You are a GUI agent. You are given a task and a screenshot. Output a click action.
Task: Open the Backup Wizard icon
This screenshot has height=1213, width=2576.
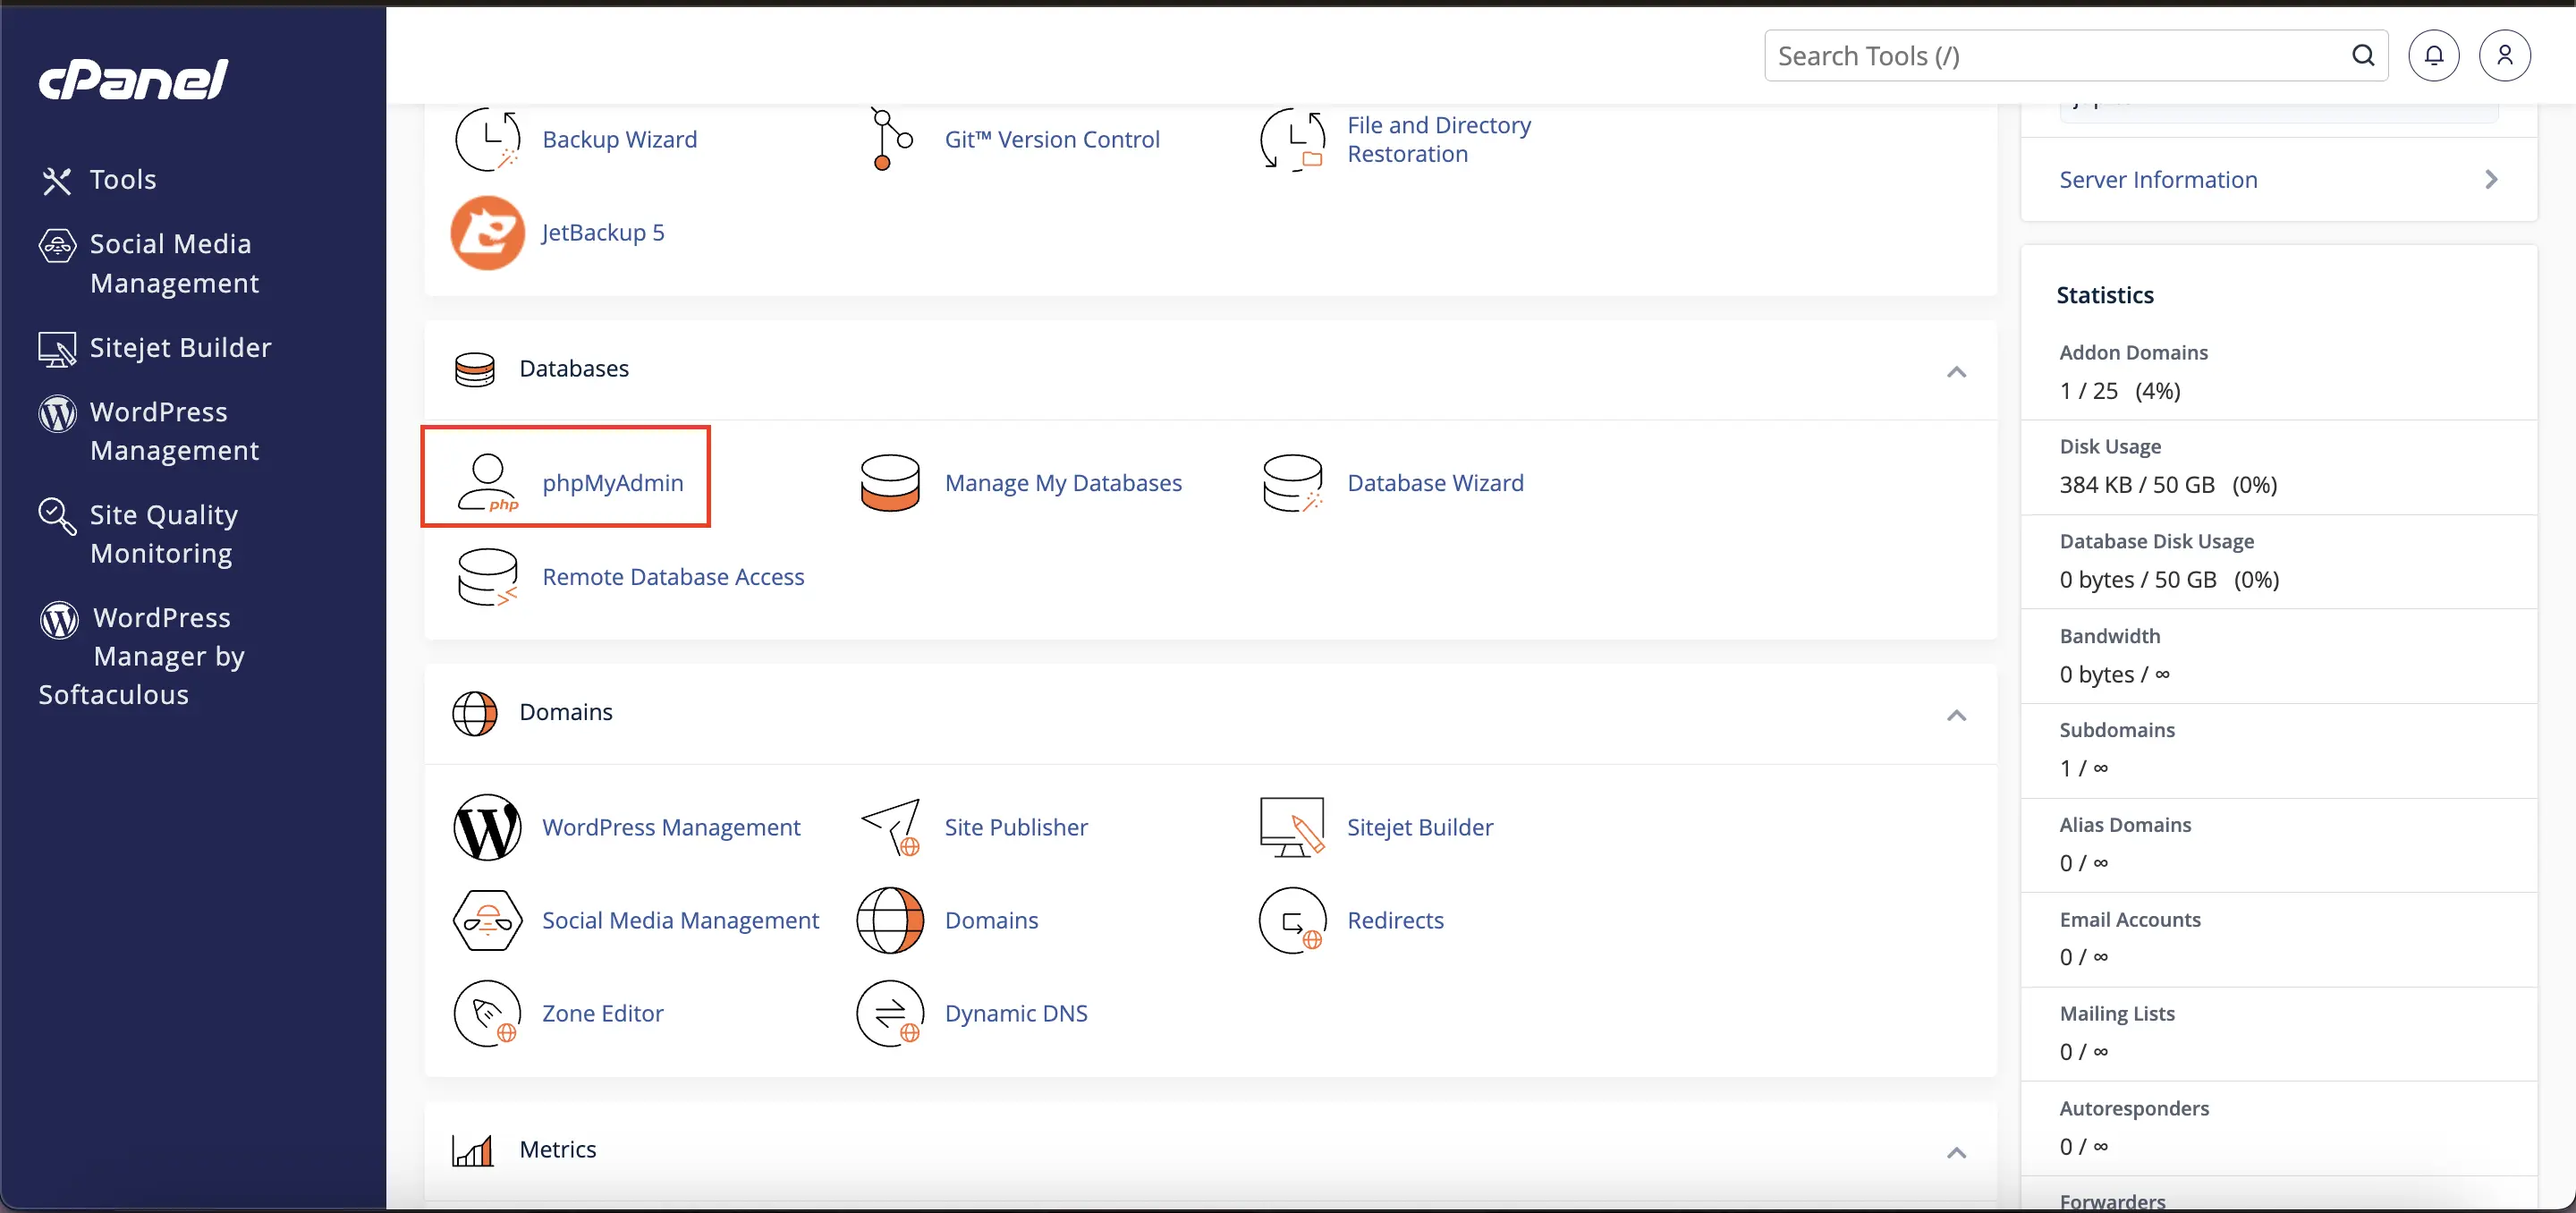488,139
